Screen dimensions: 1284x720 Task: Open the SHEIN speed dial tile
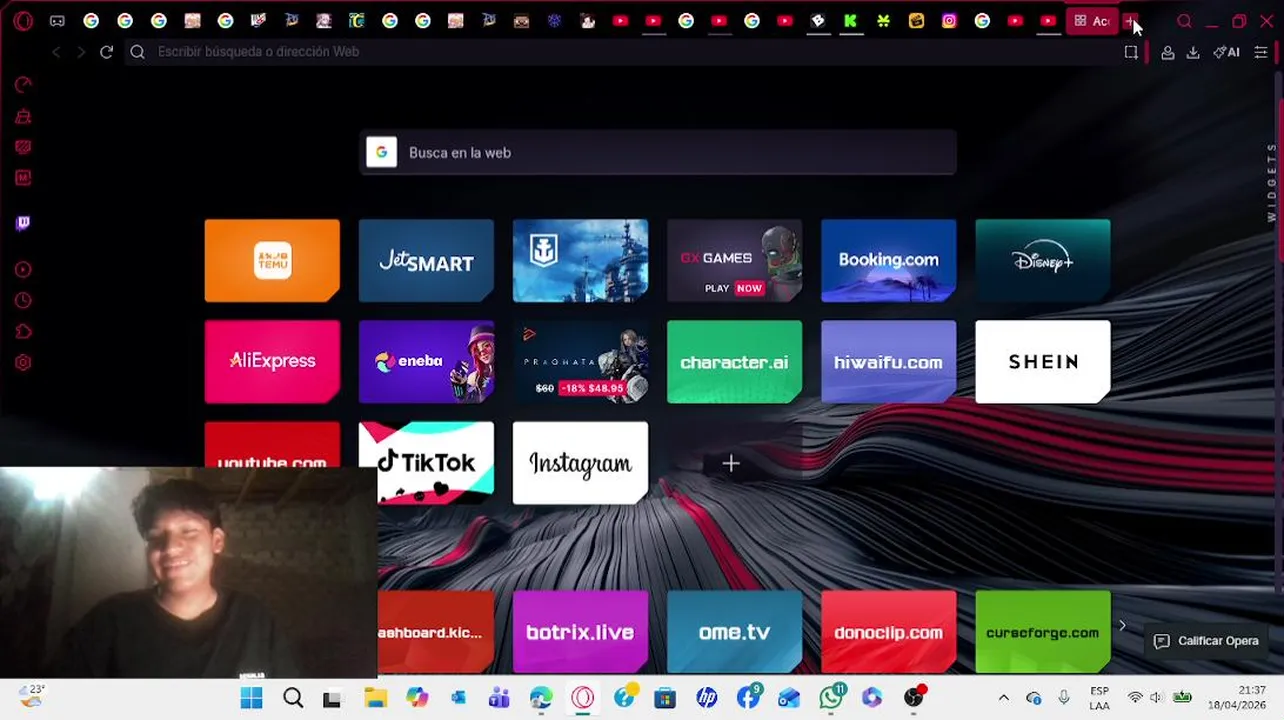[1042, 361]
